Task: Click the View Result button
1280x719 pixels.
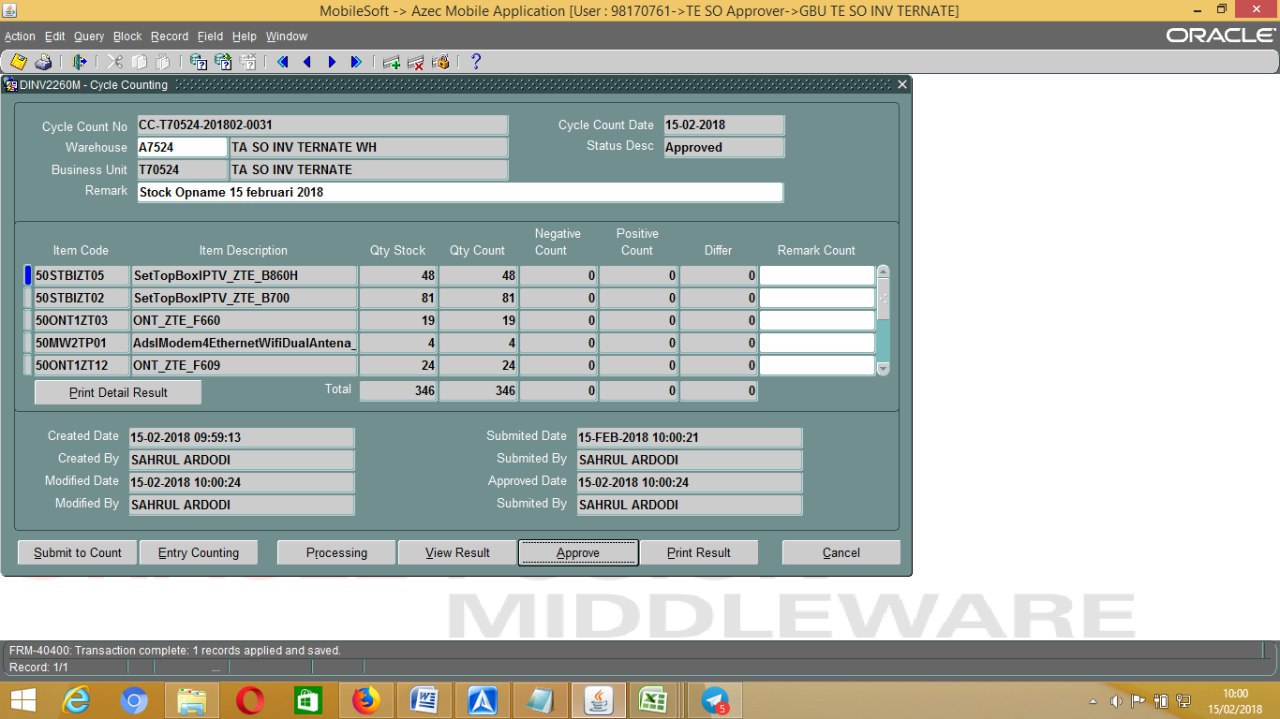Action: [457, 553]
